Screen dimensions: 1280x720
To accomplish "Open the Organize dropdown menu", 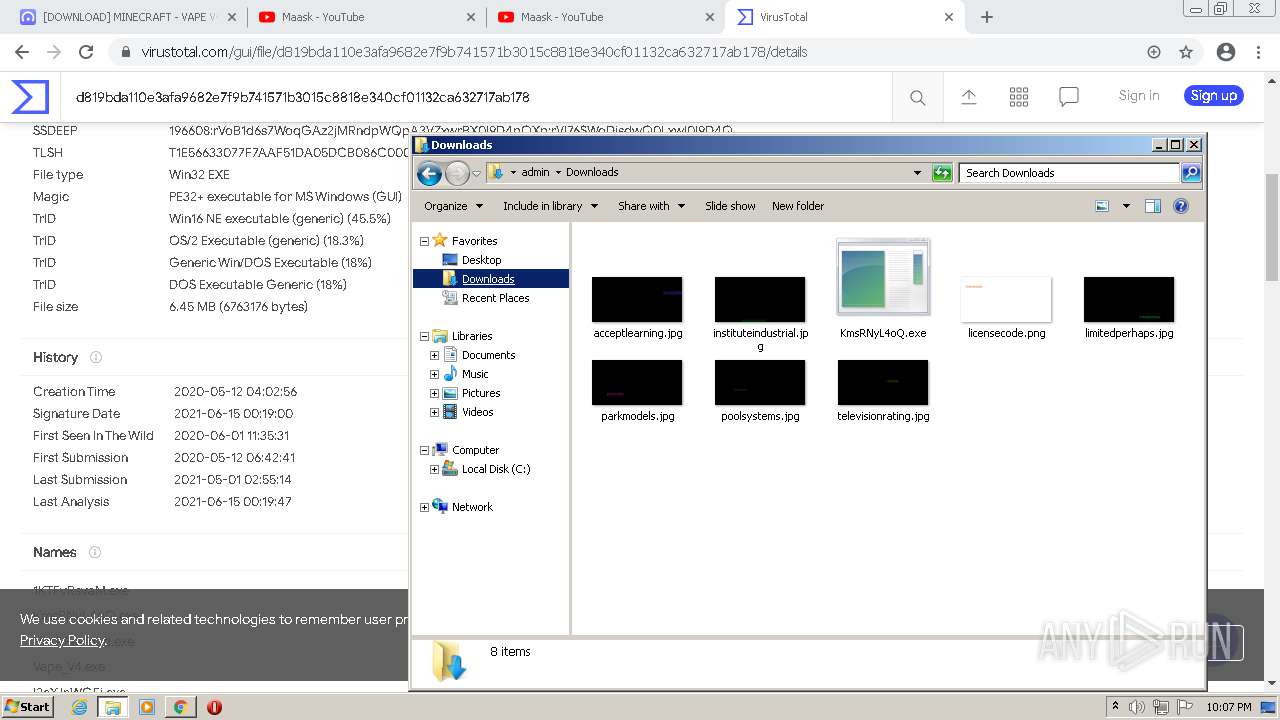I will click(x=453, y=206).
